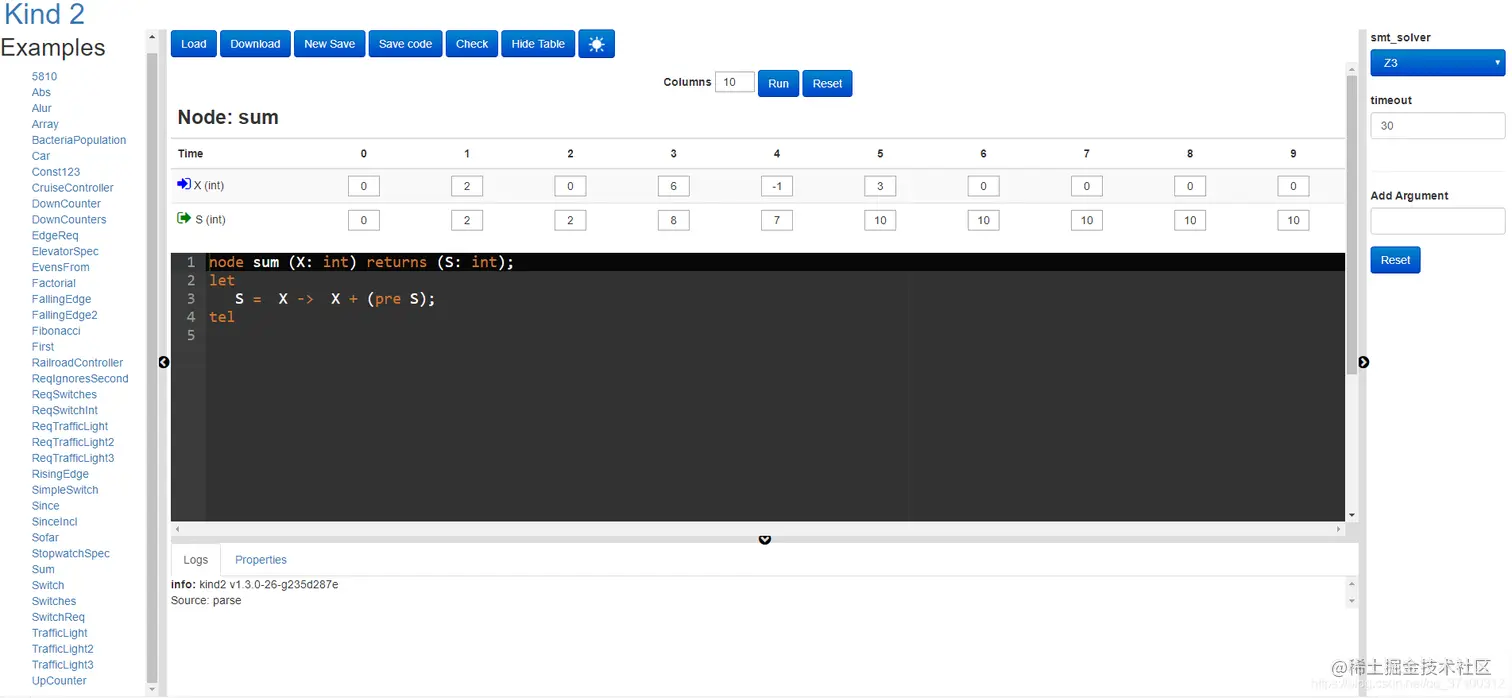Open the EdgeReq example
Image resolution: width=1512 pixels, height=698 pixels.
point(55,236)
